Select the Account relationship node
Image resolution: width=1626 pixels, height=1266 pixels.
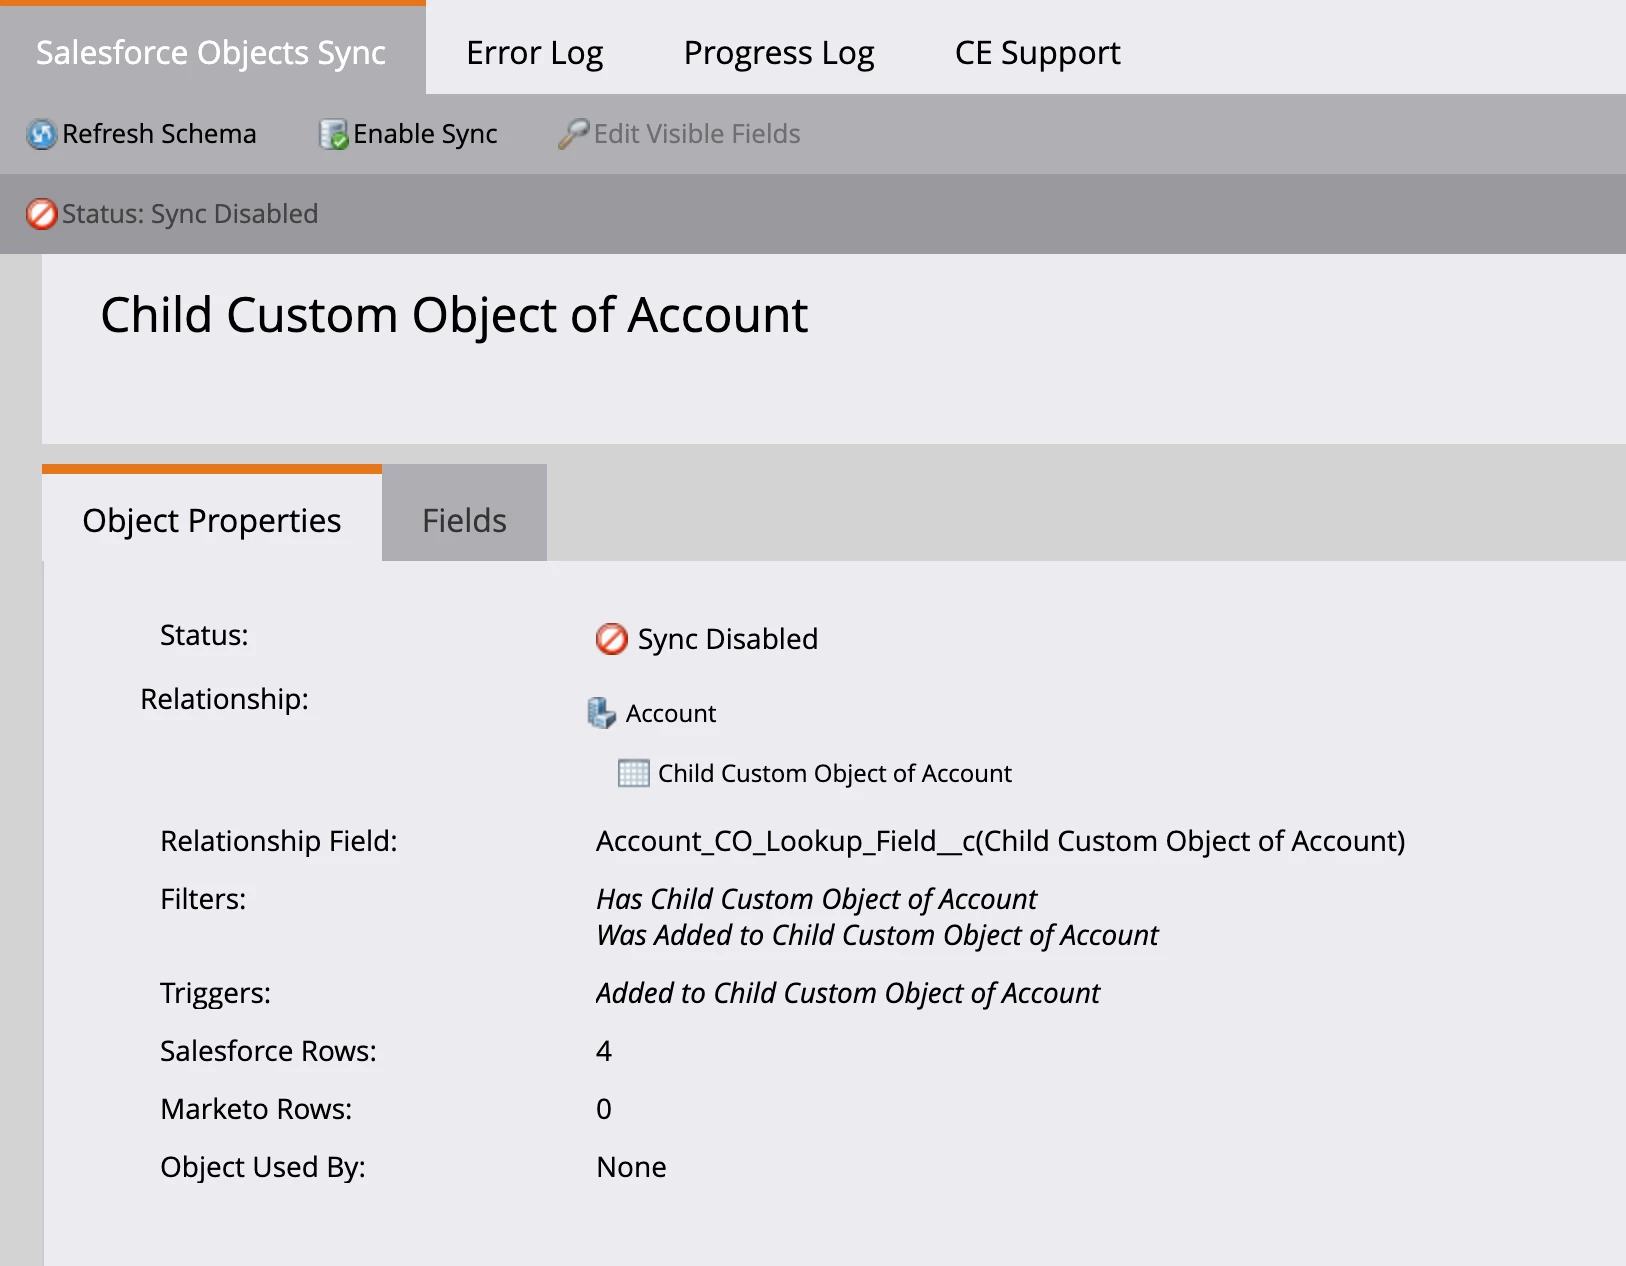[x=671, y=713]
